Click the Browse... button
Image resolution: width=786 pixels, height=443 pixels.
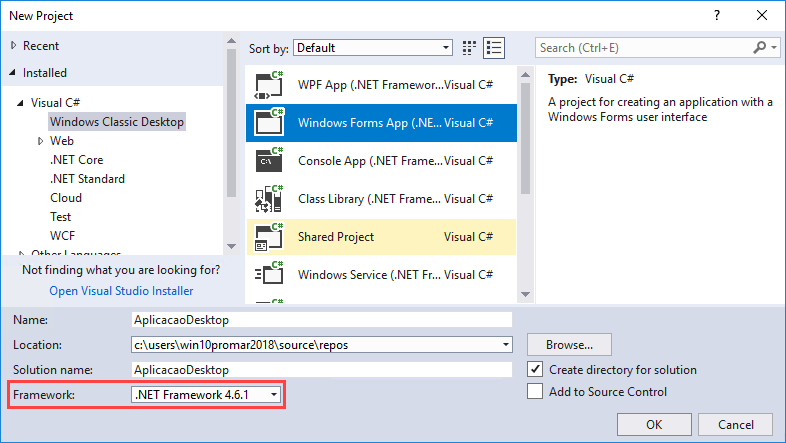569,345
